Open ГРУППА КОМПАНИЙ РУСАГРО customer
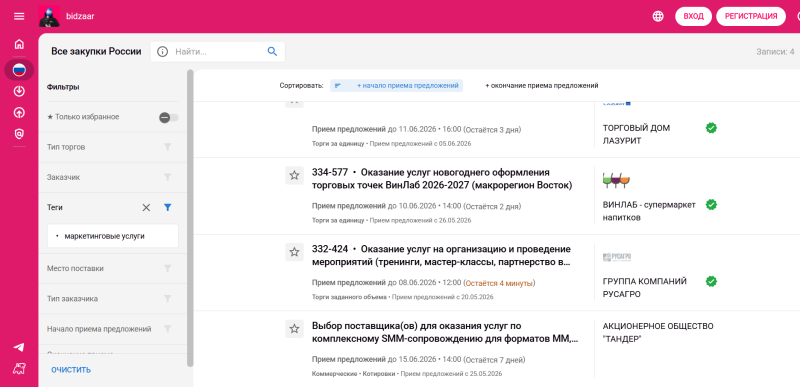 pos(644,288)
